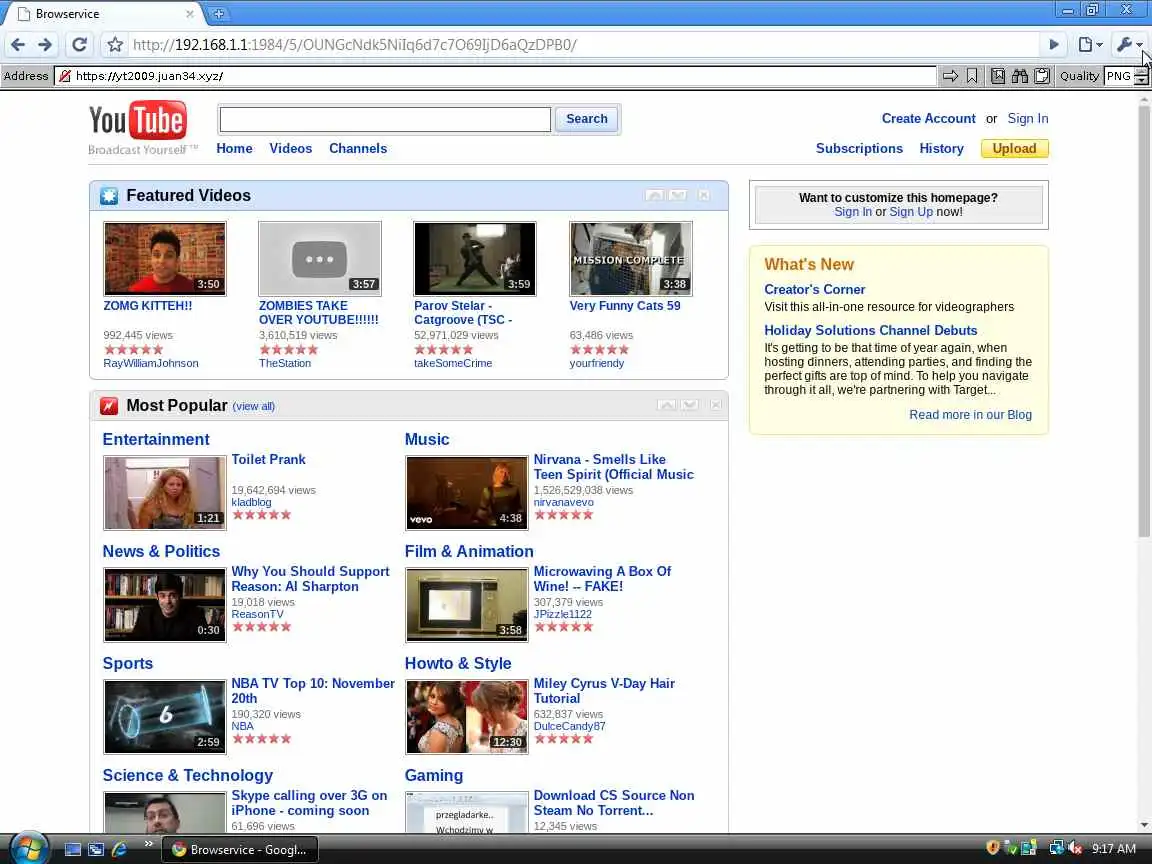Click the Browservice go arrow beside the address field
The image size is (1152, 864).
[x=950, y=76]
